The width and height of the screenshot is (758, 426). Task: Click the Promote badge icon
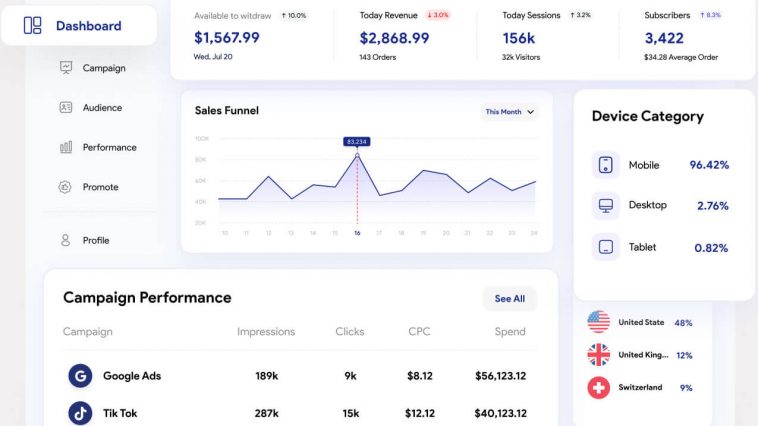pyautogui.click(x=65, y=187)
